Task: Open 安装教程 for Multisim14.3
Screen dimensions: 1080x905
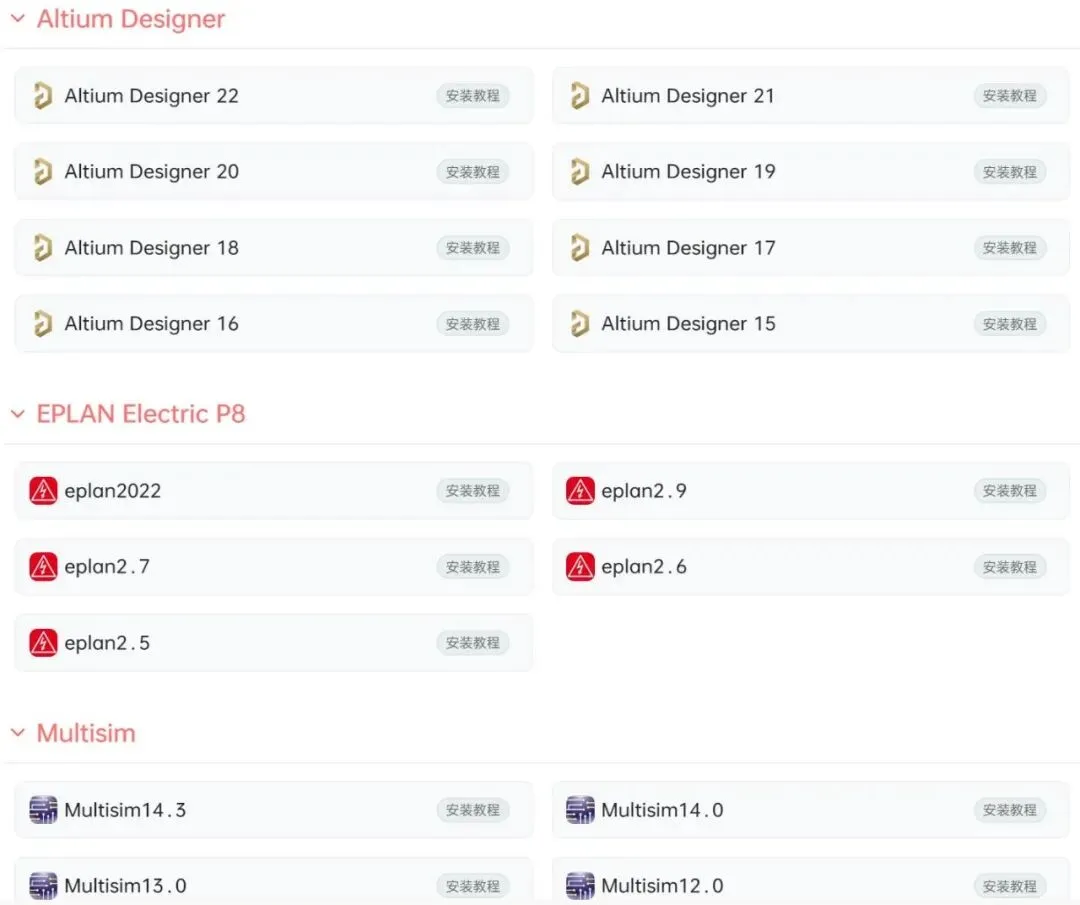Action: (x=472, y=810)
